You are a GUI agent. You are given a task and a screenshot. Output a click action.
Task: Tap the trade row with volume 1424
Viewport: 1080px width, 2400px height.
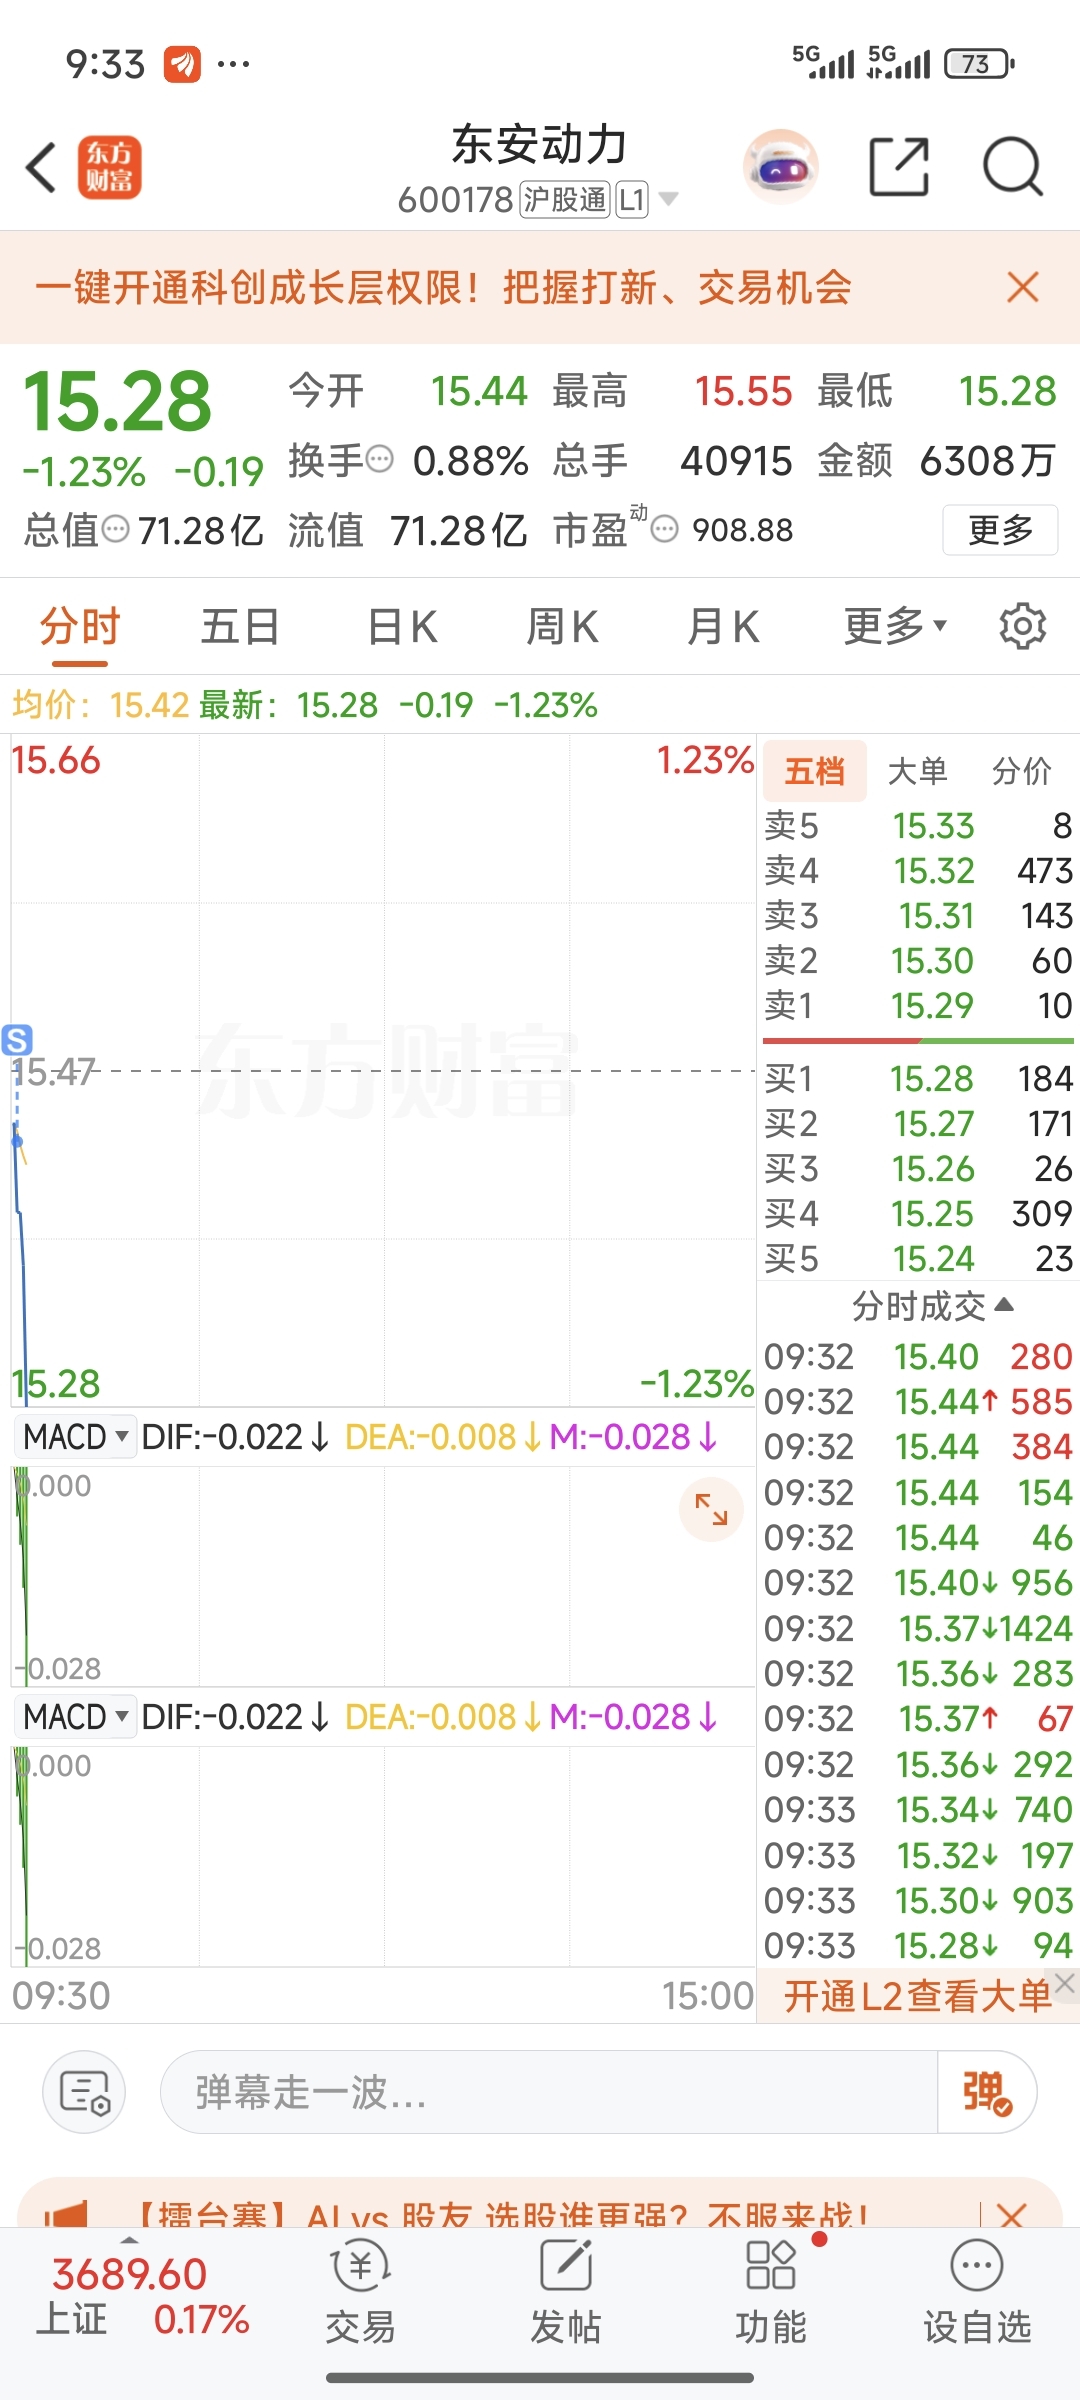pos(918,1628)
